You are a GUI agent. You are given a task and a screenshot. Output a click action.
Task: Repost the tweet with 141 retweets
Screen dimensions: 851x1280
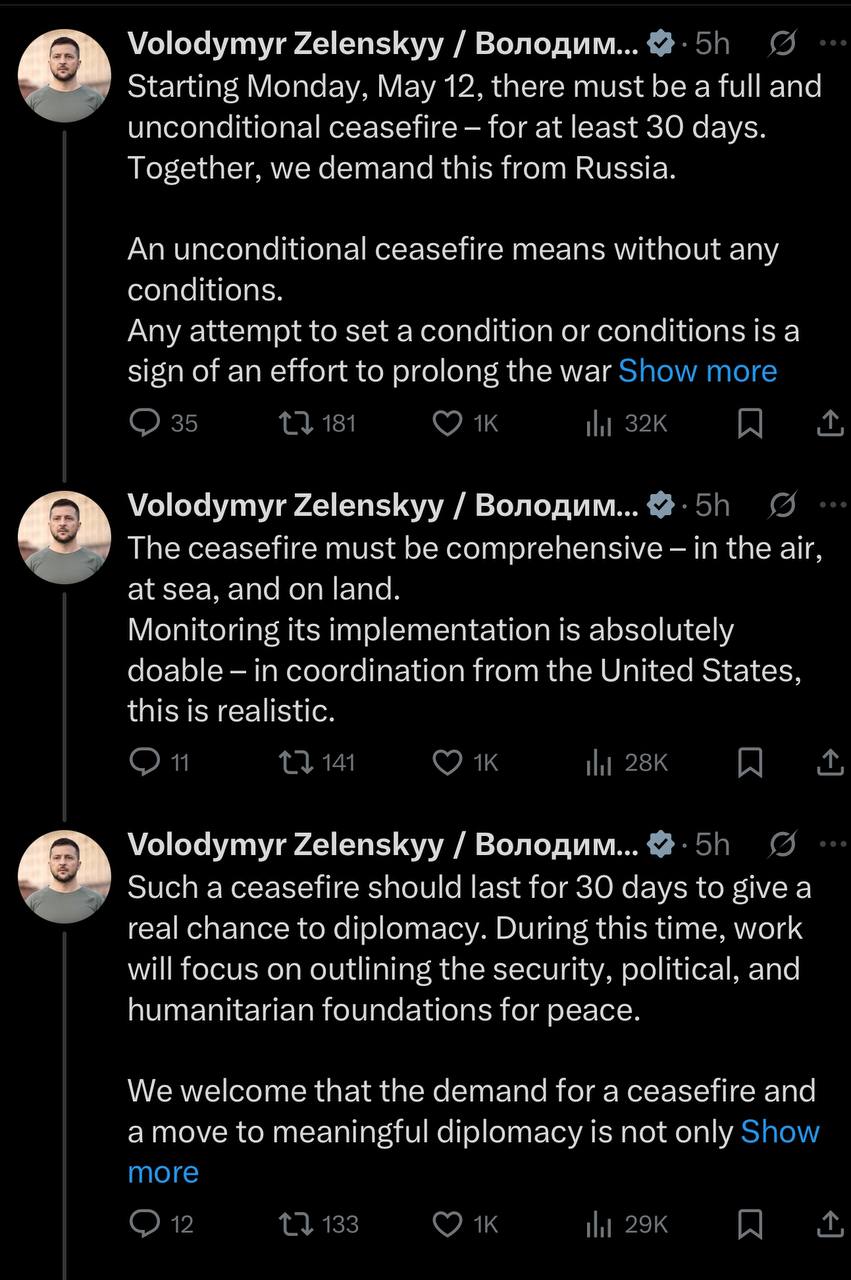[296, 763]
